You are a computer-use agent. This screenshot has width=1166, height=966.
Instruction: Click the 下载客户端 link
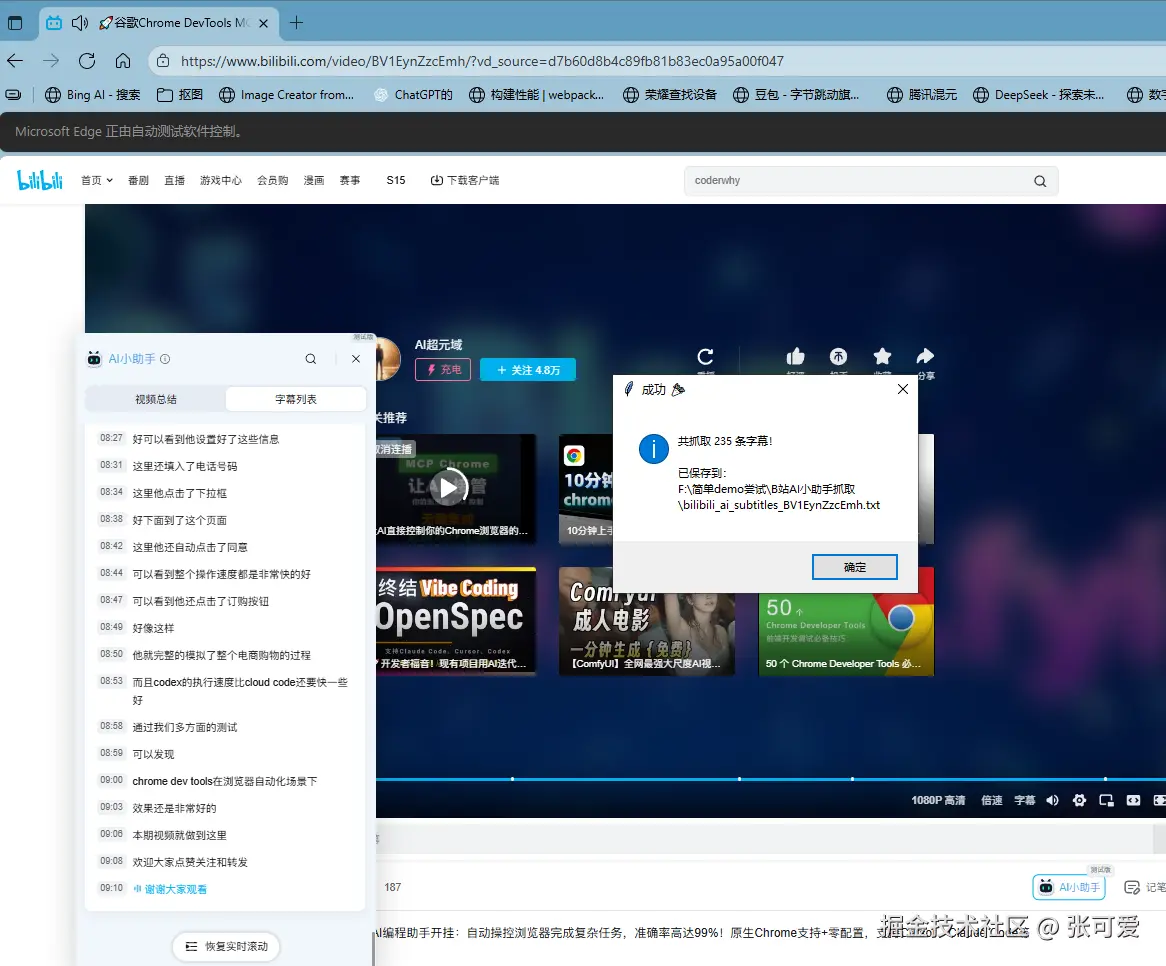(x=465, y=180)
